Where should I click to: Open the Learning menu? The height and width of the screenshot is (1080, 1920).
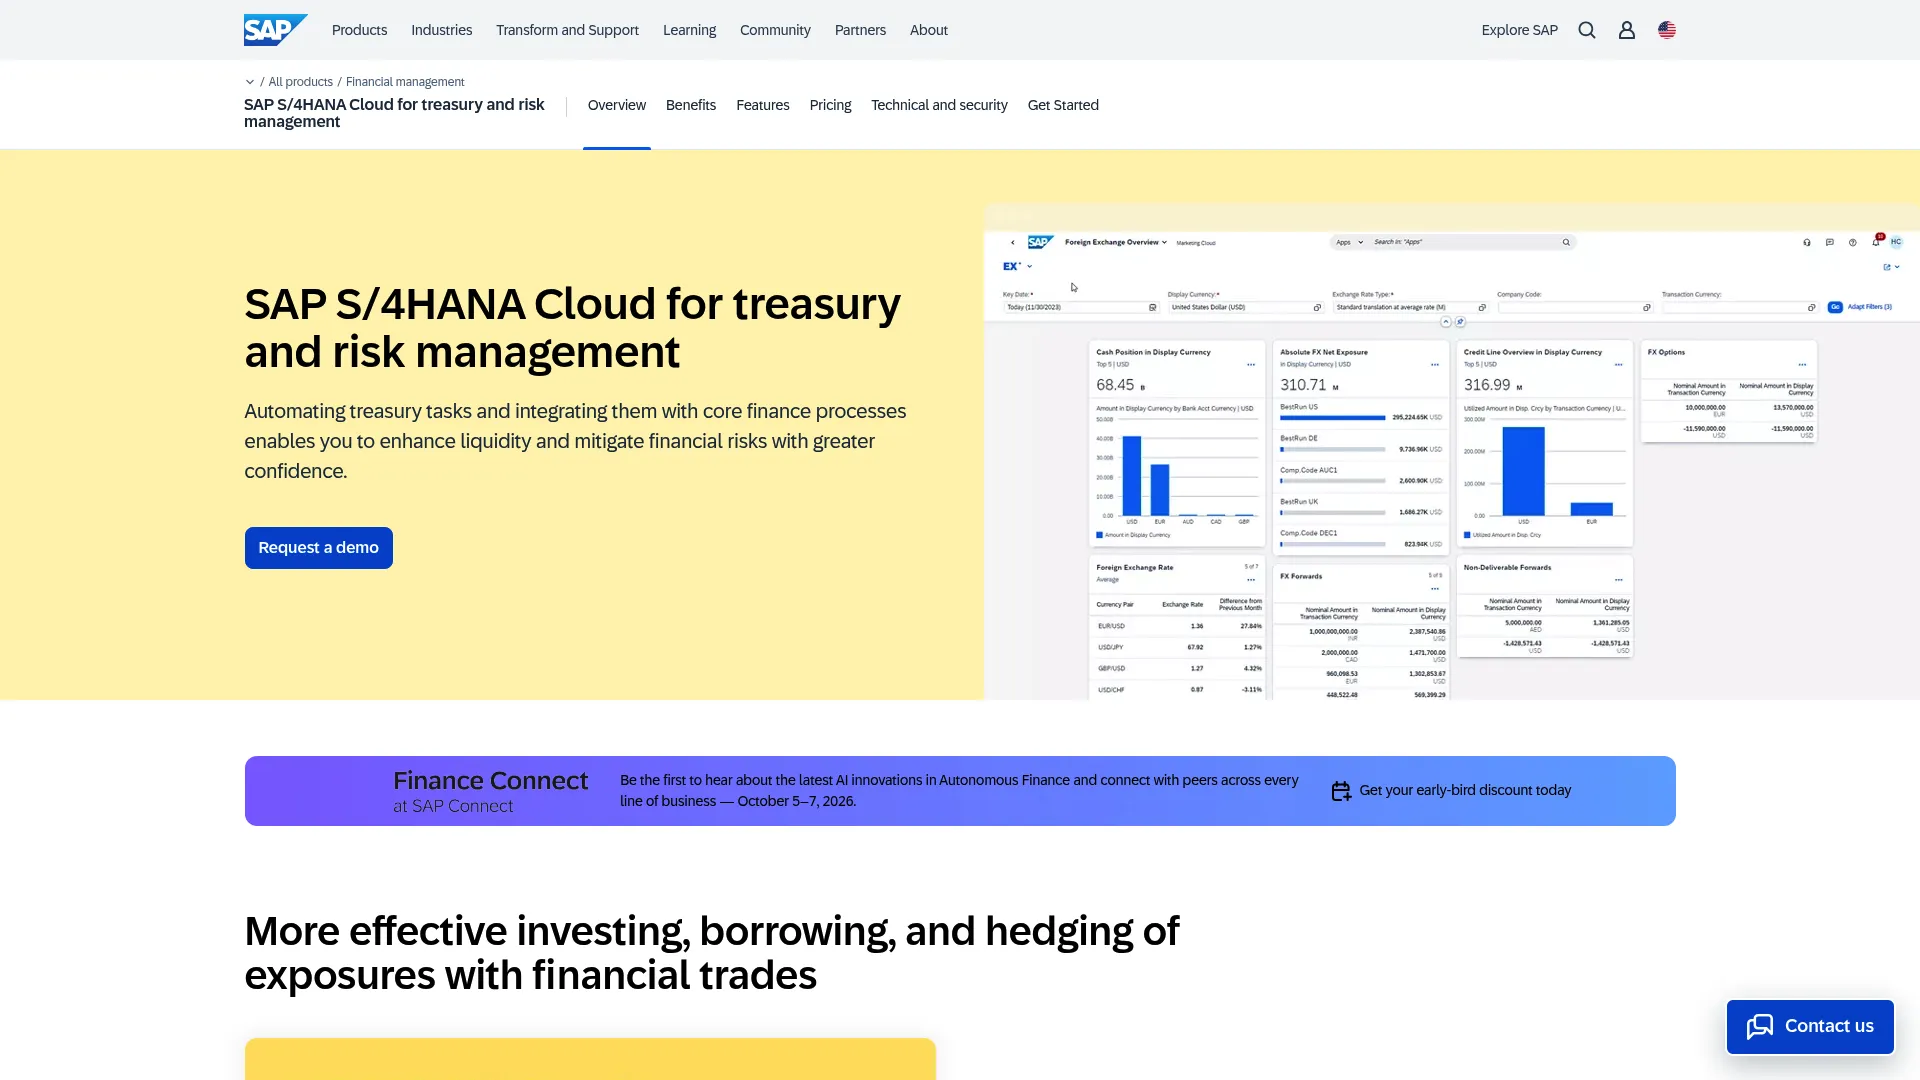pyautogui.click(x=689, y=30)
